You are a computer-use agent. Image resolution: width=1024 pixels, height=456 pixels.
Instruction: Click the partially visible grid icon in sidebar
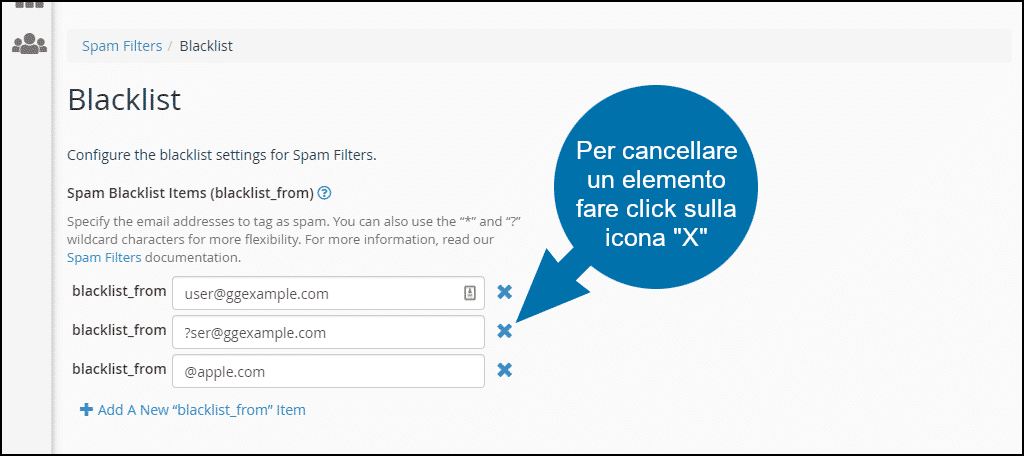[x=29, y=3]
